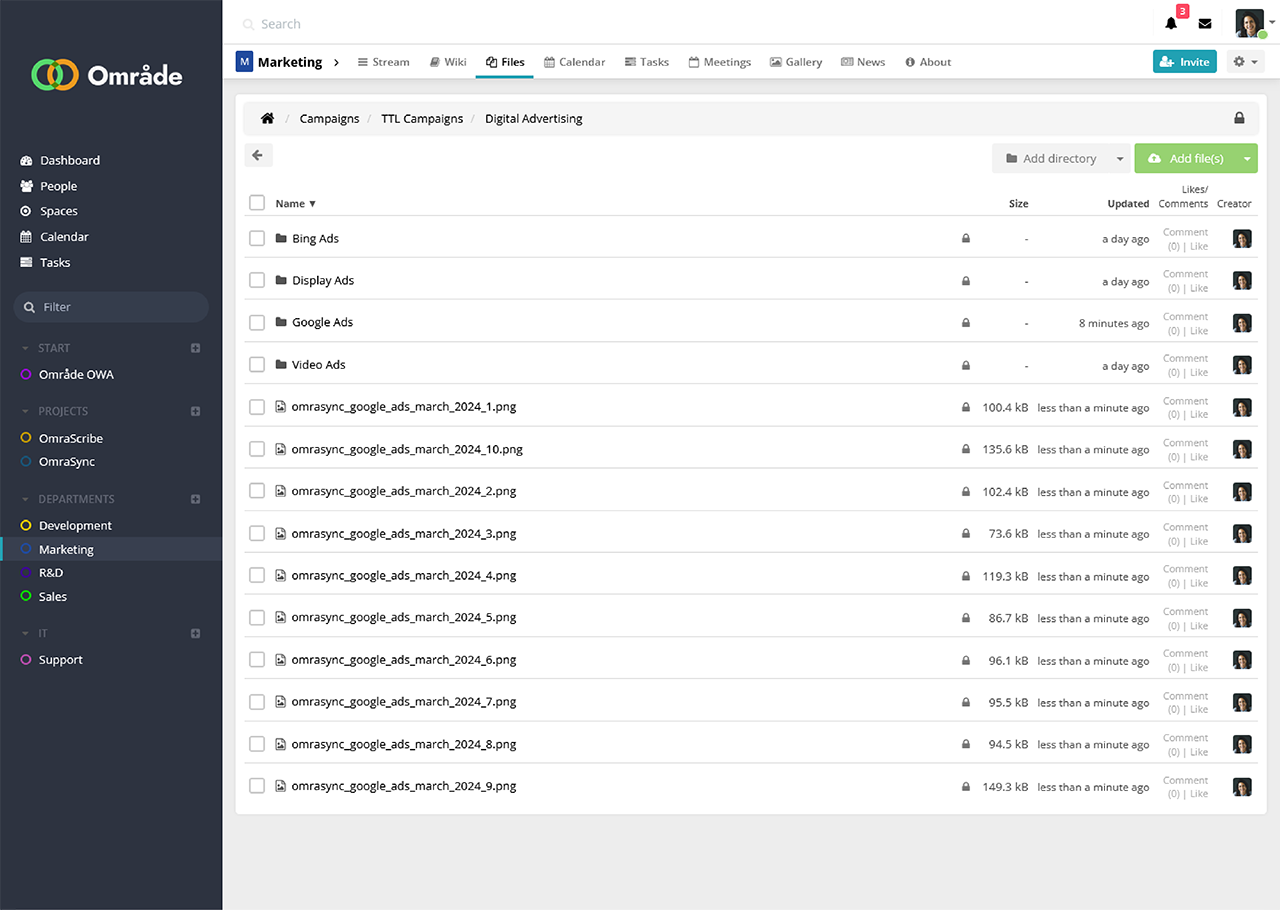Open the space settings gear dropdown
This screenshot has width=1280, height=910.
click(x=1245, y=62)
